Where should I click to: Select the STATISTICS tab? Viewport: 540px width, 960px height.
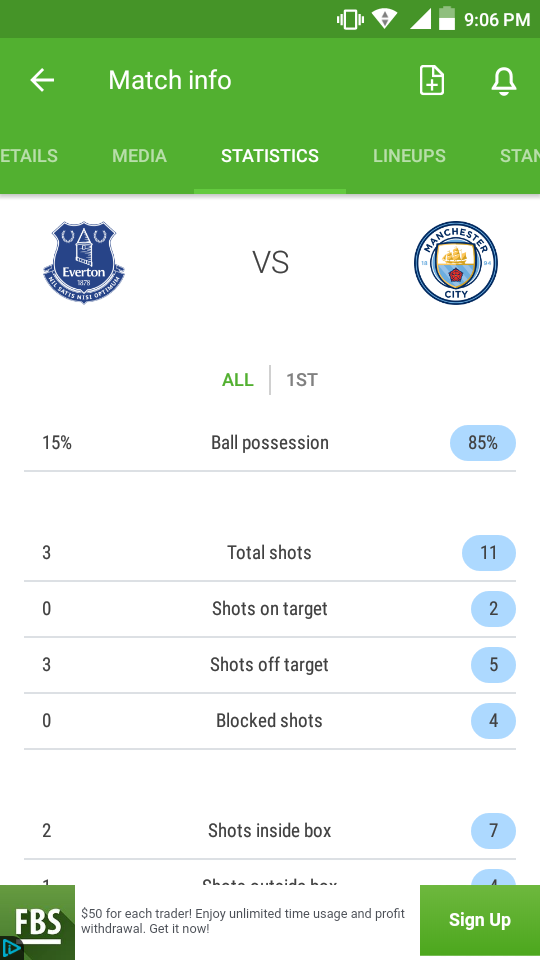[270, 156]
